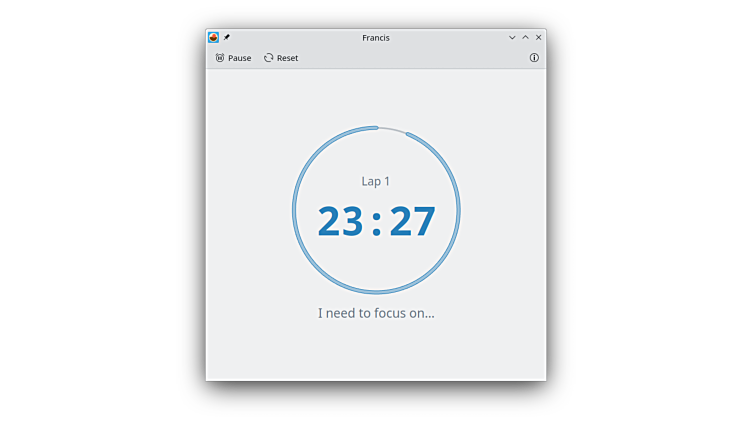
Task: Click the colon between timer digits
Action: 376,224
